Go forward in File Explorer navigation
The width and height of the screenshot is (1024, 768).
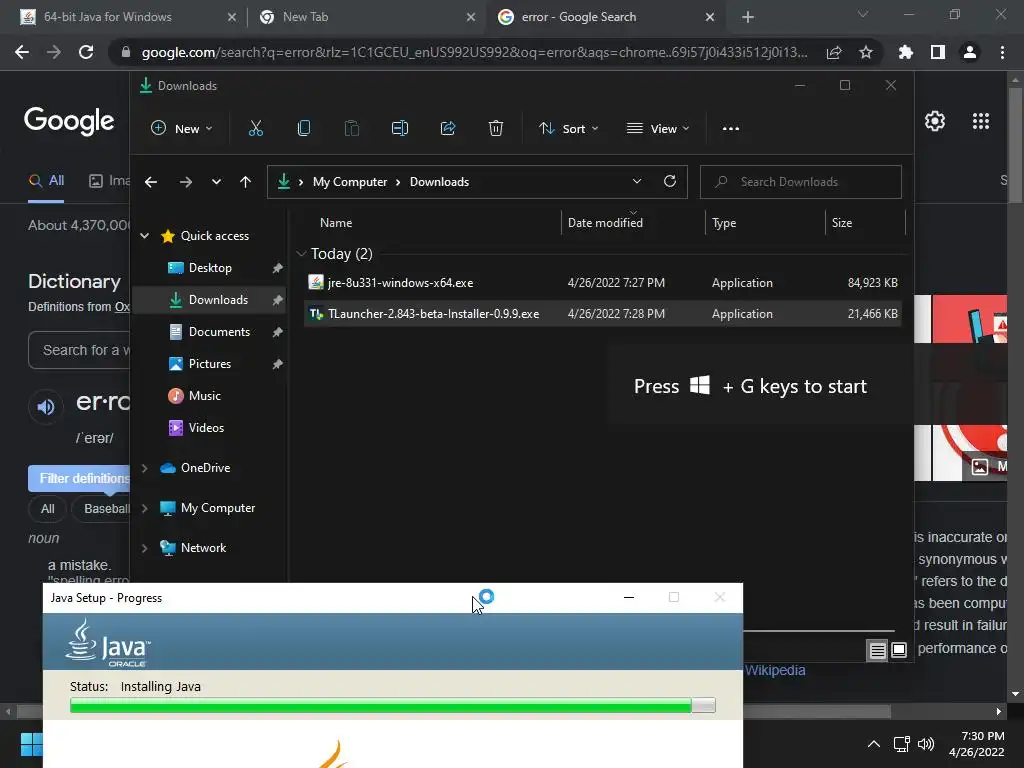186,182
